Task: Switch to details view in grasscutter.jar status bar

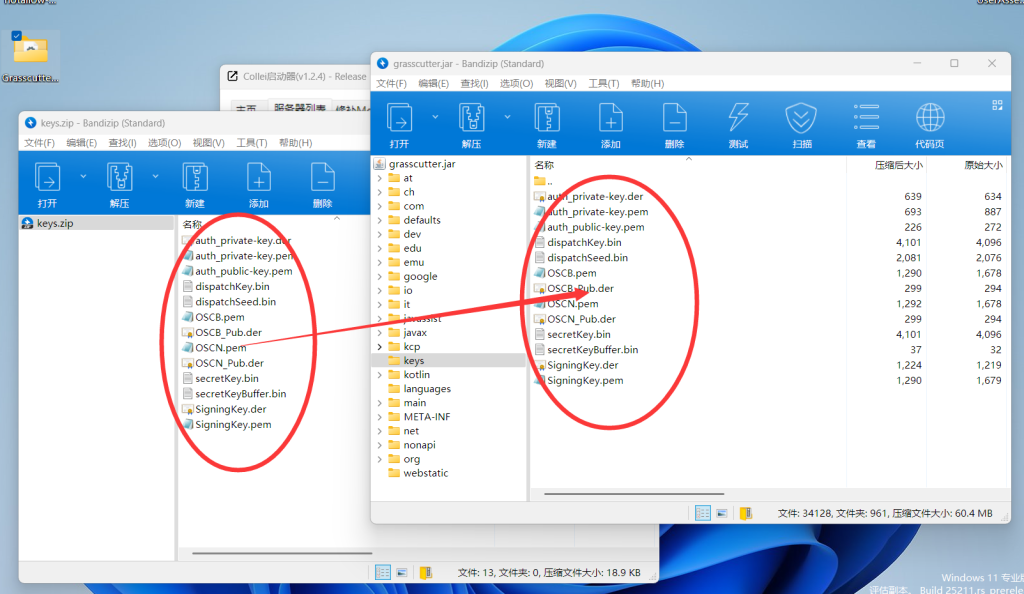Action: tap(703, 513)
